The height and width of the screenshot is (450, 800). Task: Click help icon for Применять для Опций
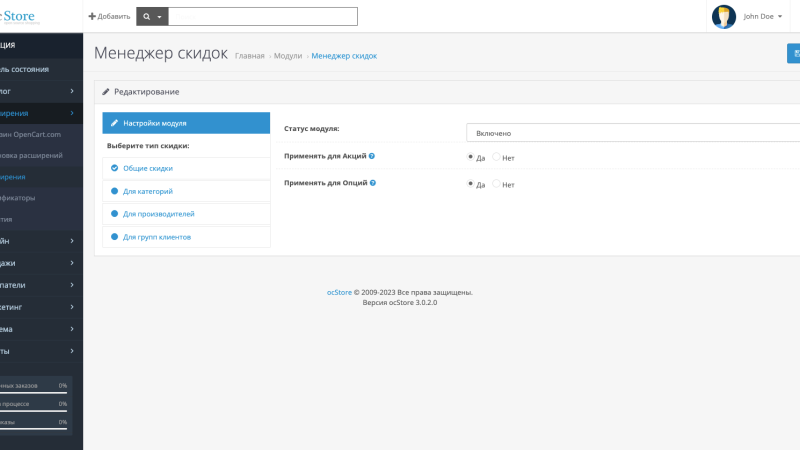[x=372, y=183]
